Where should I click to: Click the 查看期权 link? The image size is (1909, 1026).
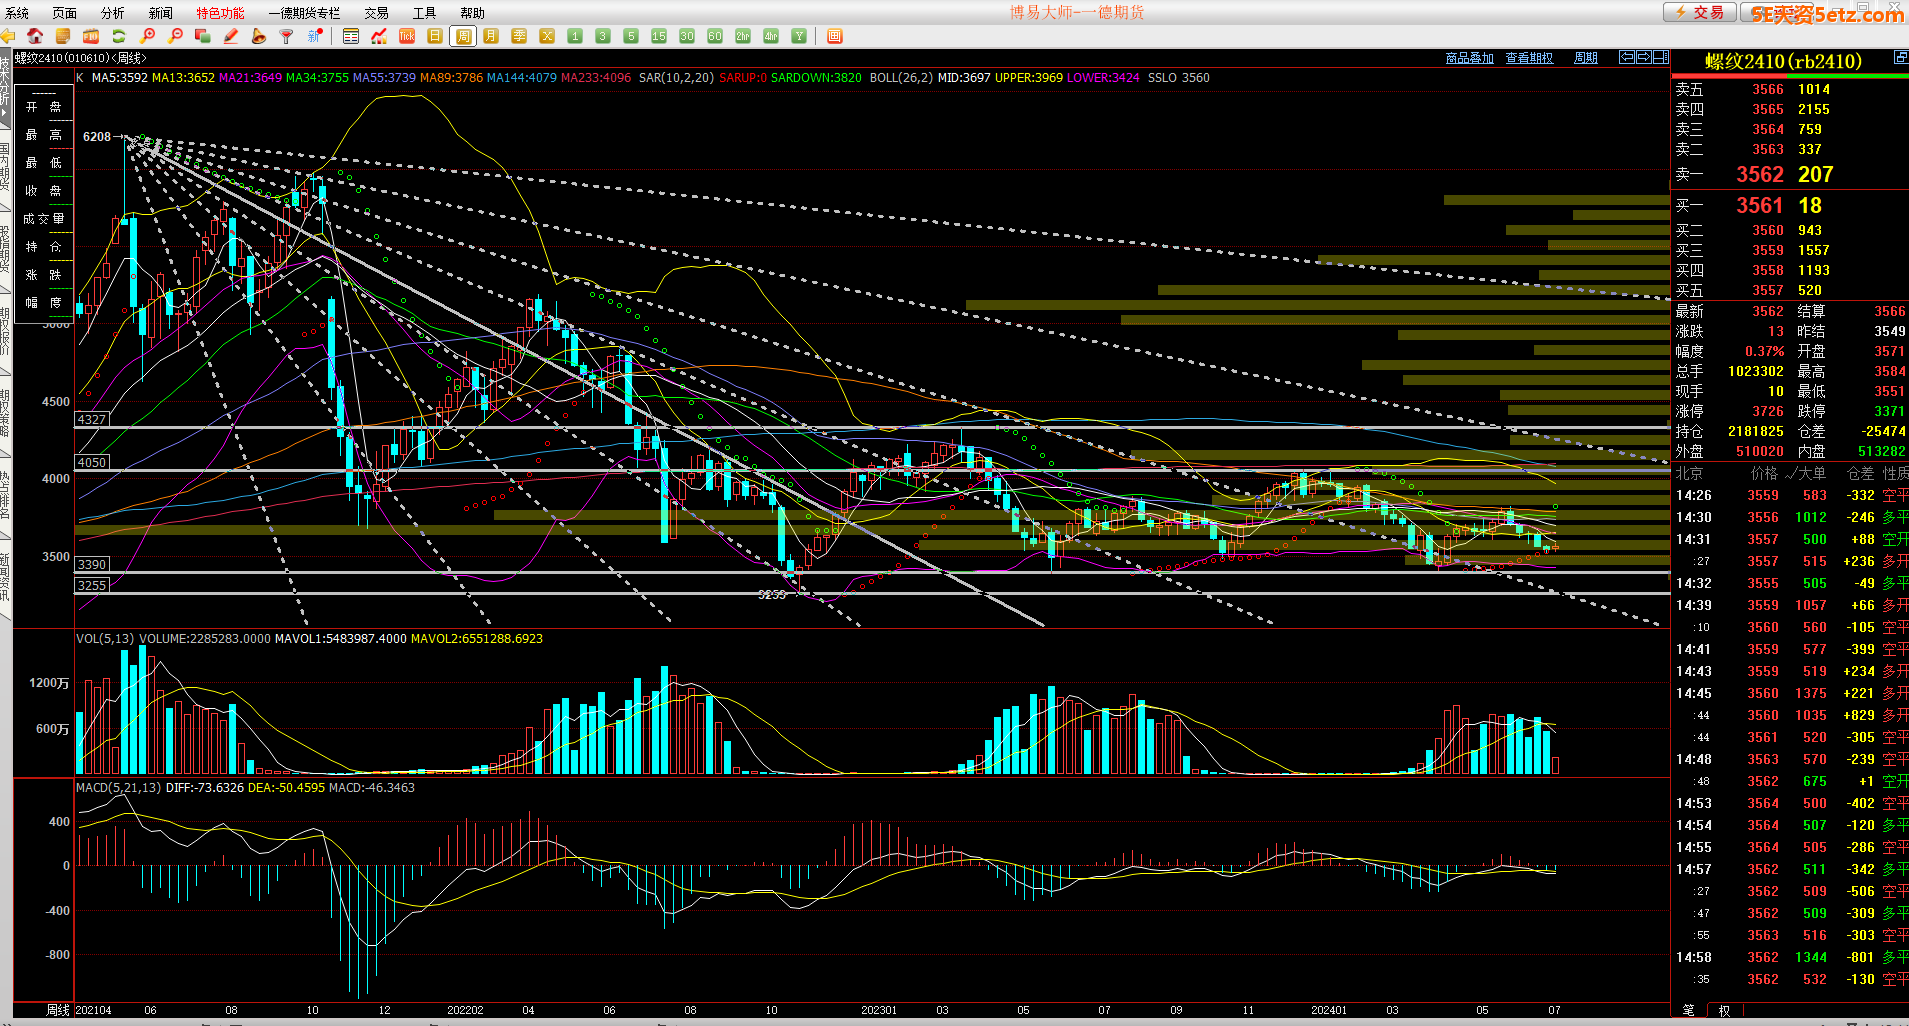click(1530, 58)
